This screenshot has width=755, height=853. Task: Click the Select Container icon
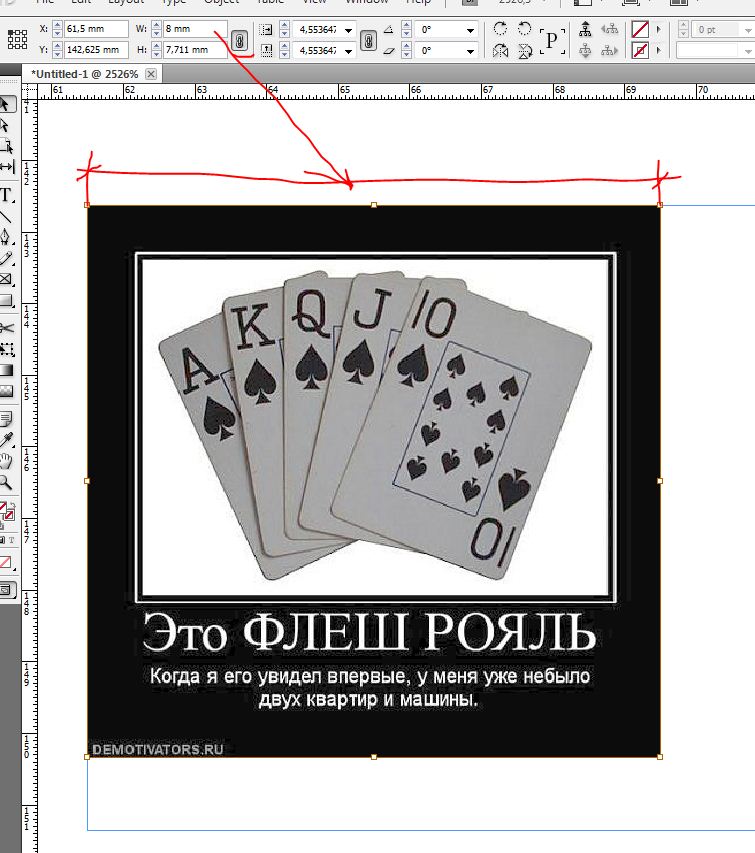(x=585, y=29)
